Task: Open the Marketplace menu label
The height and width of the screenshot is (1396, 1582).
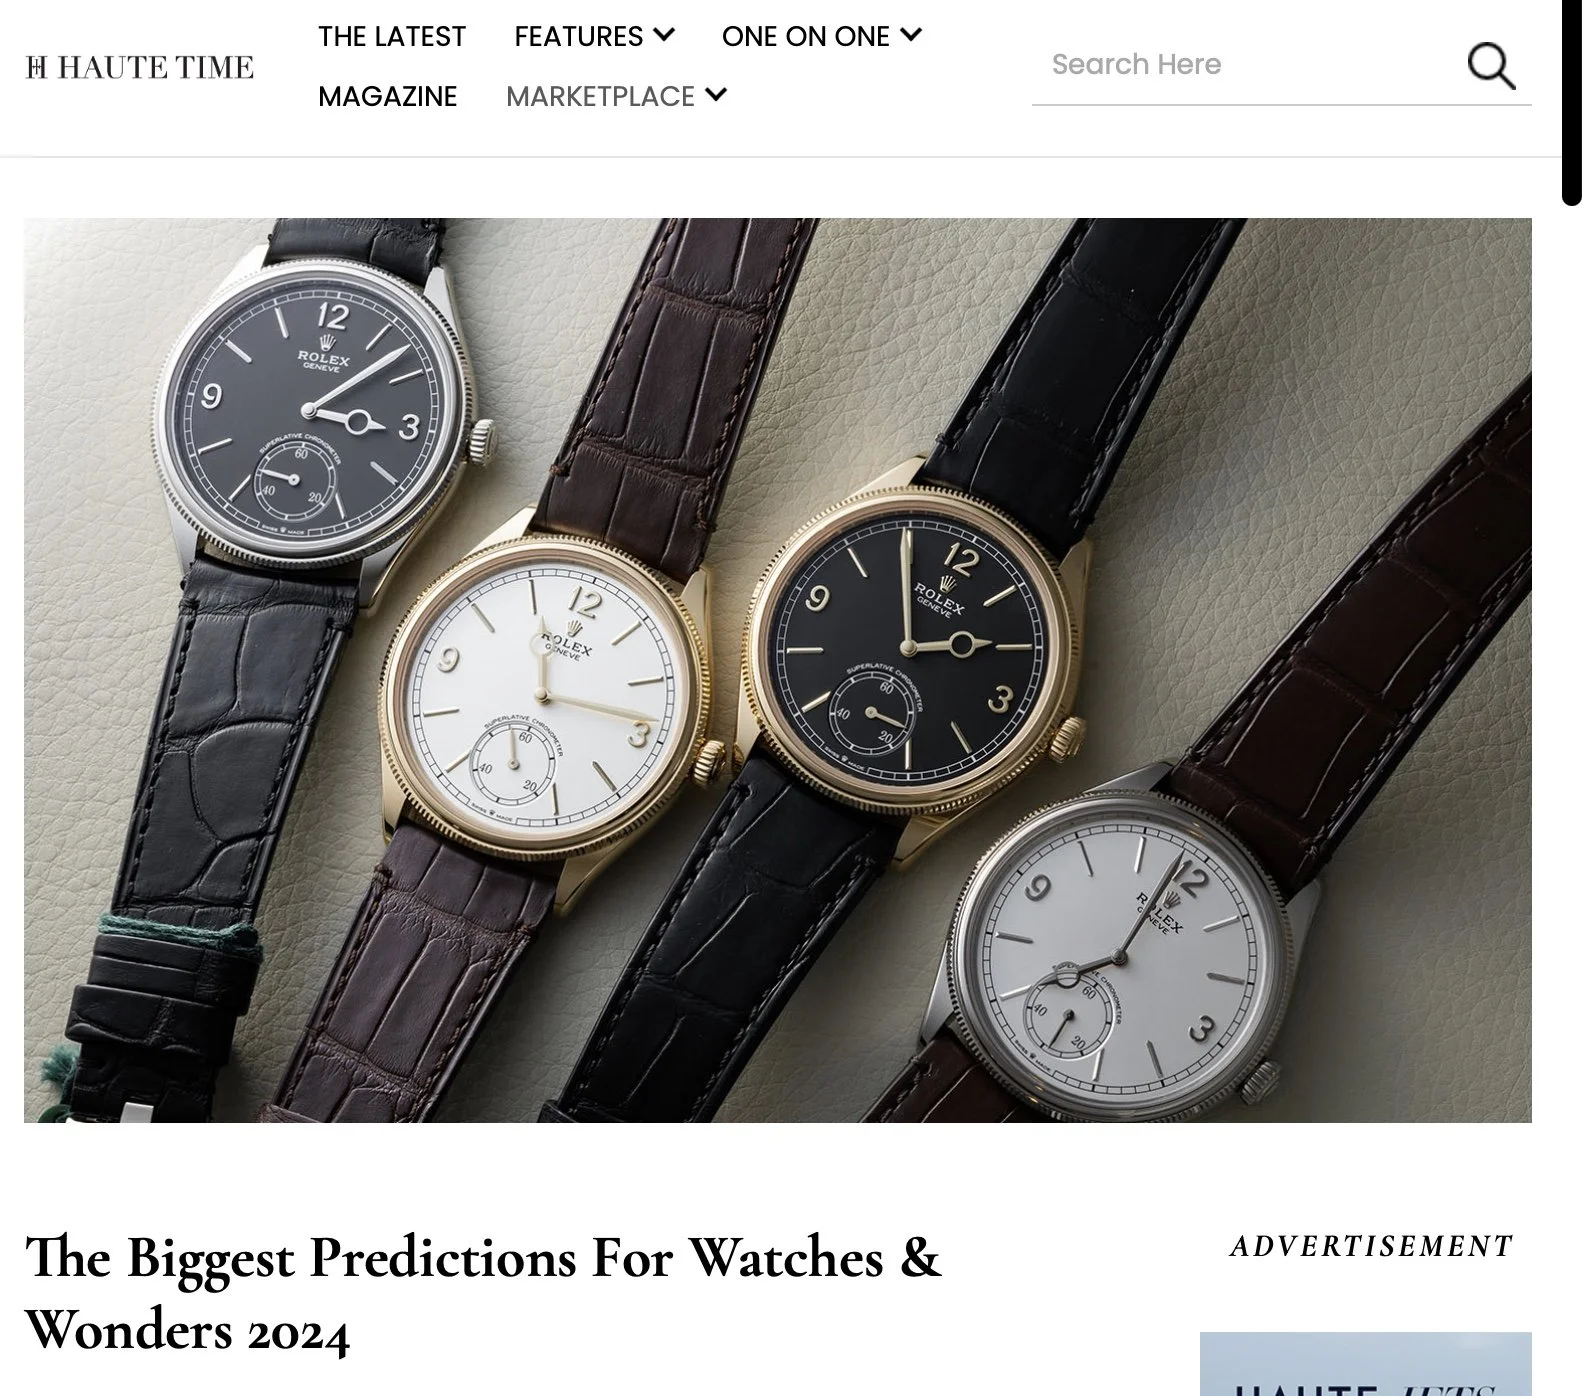Action: coord(600,97)
